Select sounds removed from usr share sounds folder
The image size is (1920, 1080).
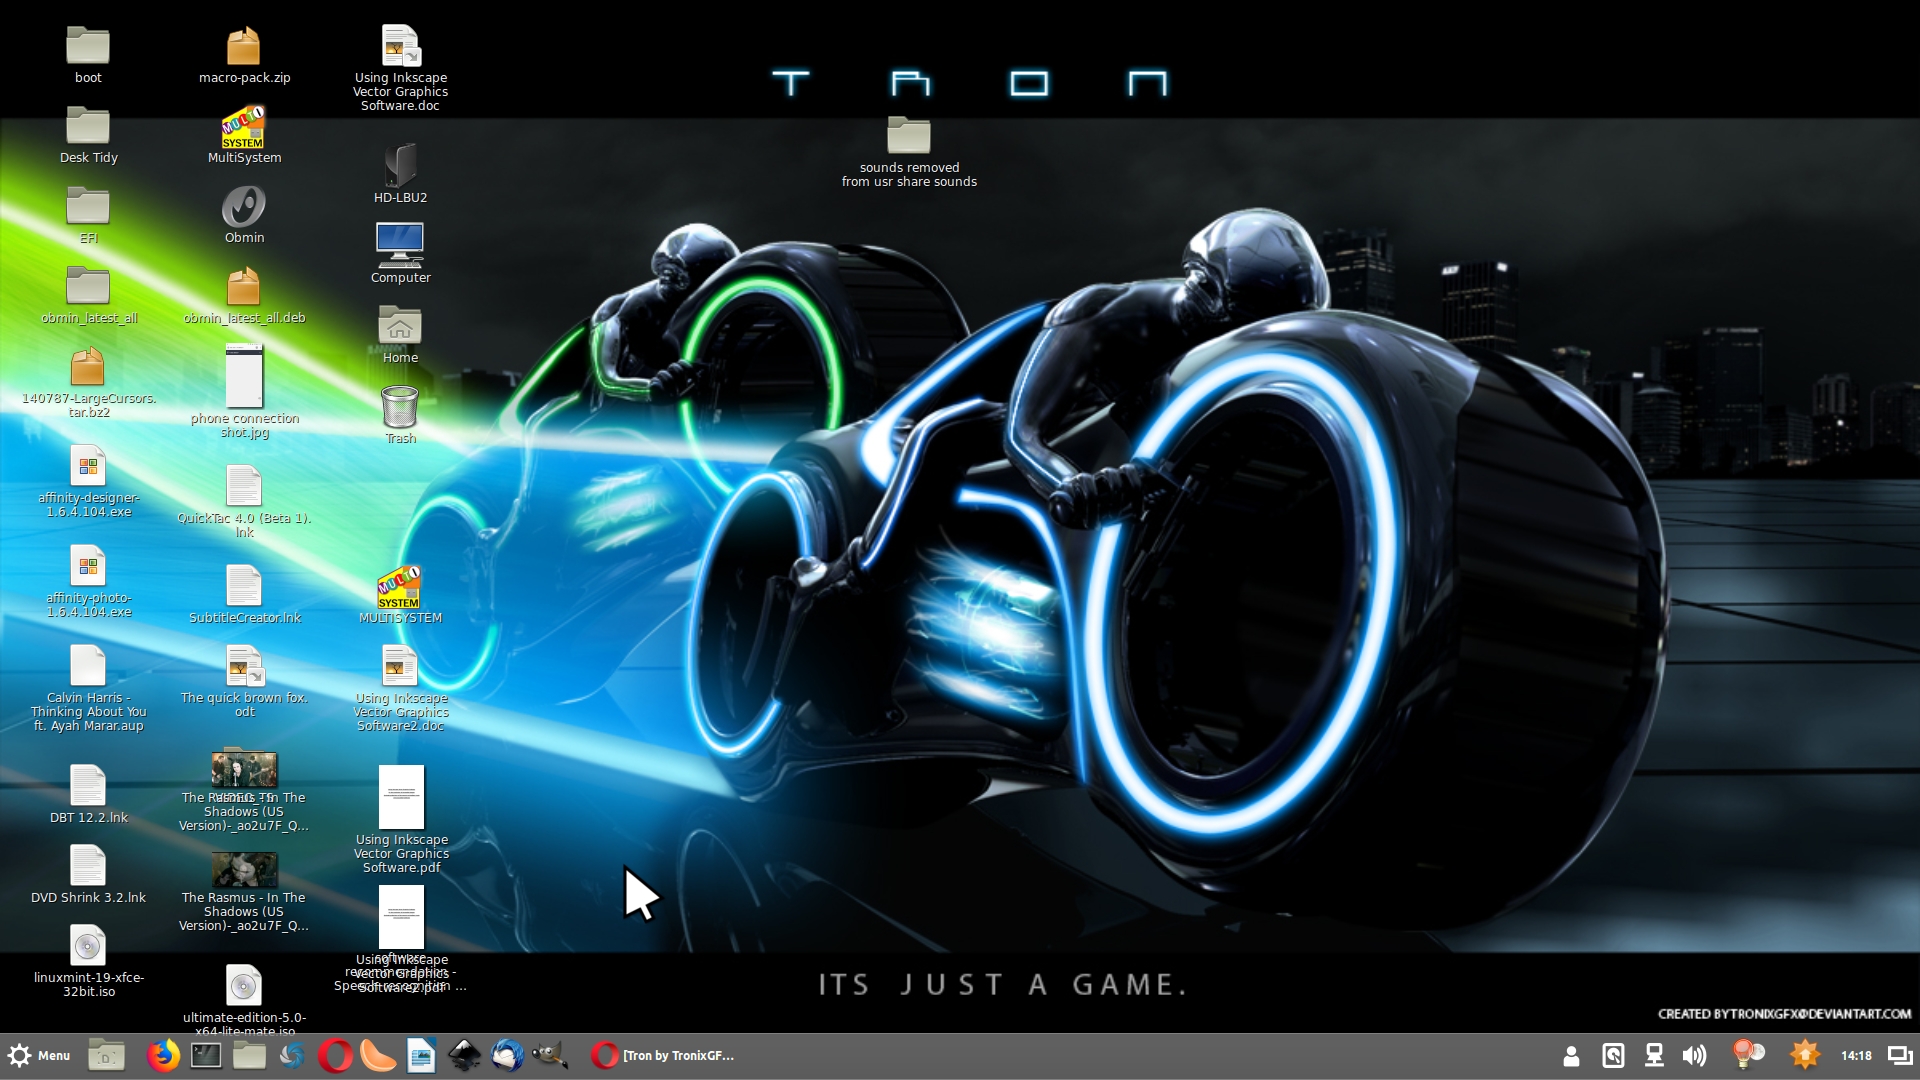[908, 150]
